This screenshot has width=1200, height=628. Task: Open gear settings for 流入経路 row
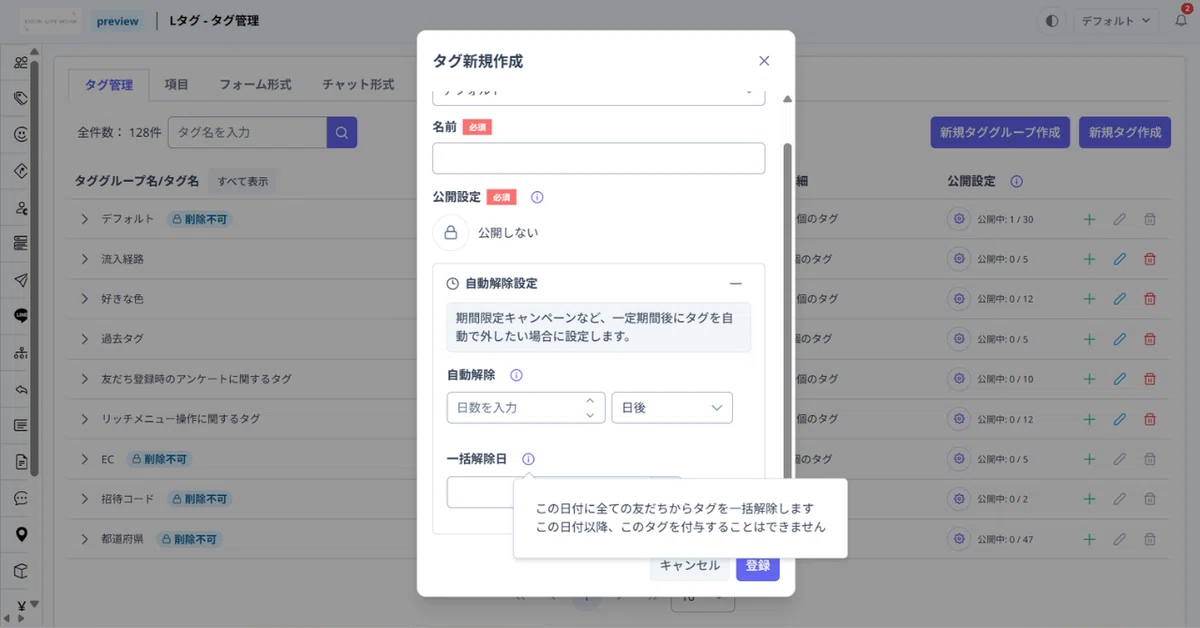(960, 259)
